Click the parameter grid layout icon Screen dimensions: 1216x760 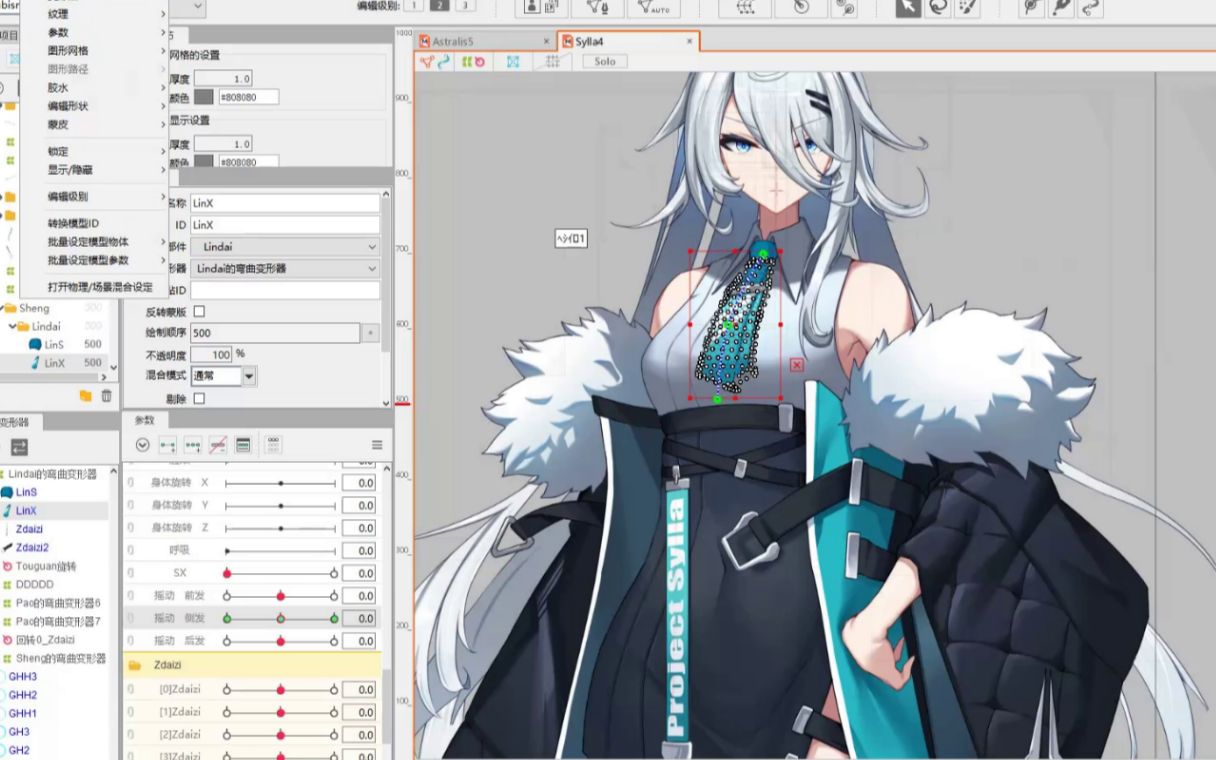pyautogui.click(x=274, y=445)
